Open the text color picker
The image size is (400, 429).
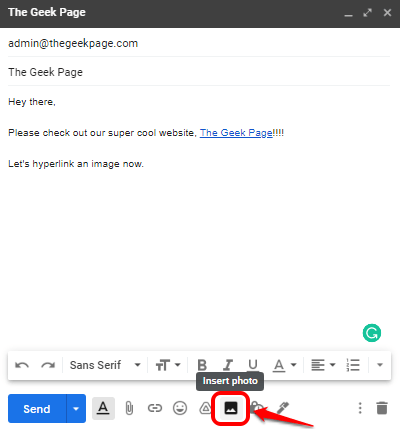pos(284,365)
